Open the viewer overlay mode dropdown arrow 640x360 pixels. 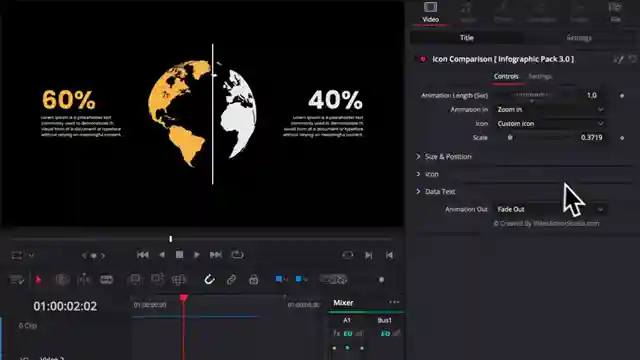31,256
